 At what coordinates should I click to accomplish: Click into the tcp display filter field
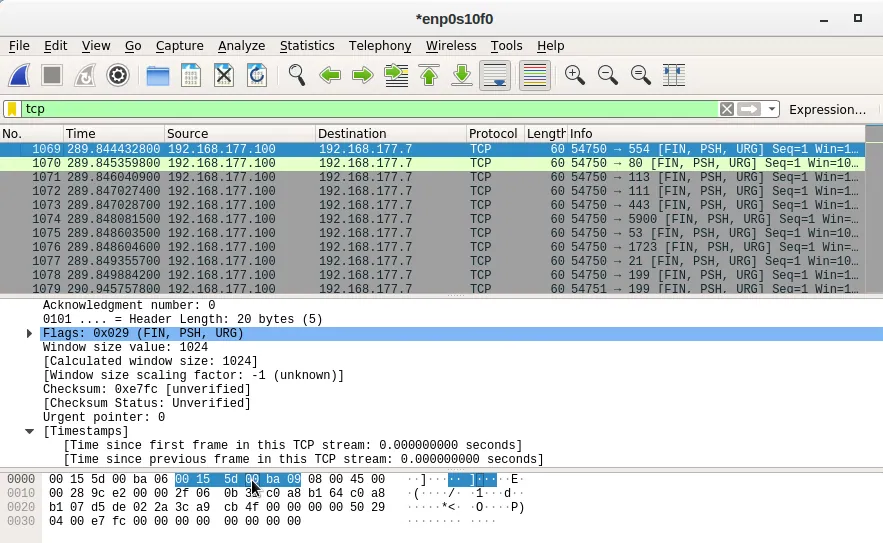369,109
